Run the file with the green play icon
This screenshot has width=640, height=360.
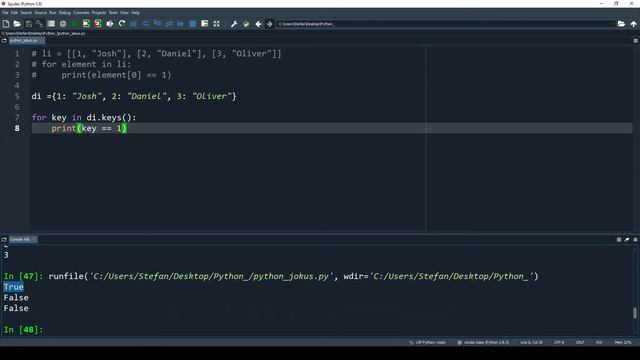point(75,24)
